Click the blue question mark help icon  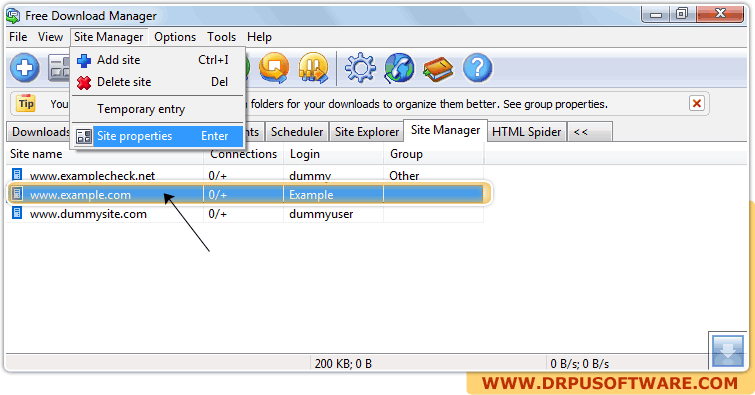477,68
